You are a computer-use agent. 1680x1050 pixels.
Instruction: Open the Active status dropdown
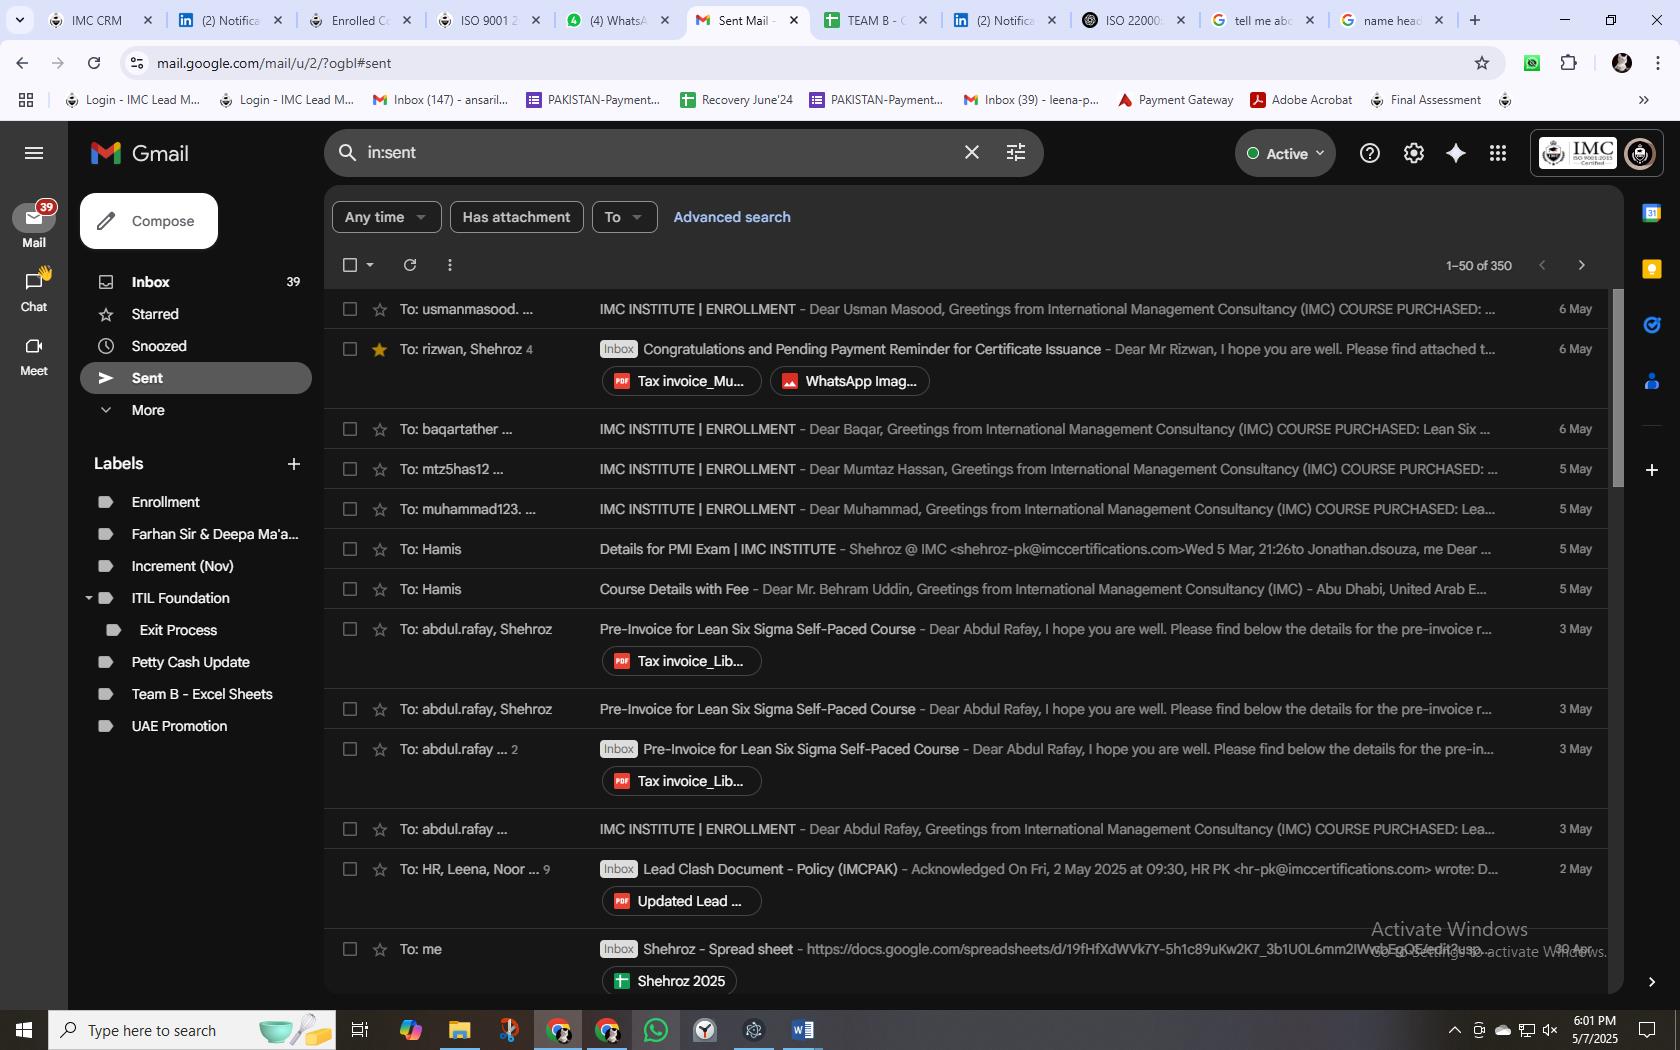pyautogui.click(x=1285, y=153)
